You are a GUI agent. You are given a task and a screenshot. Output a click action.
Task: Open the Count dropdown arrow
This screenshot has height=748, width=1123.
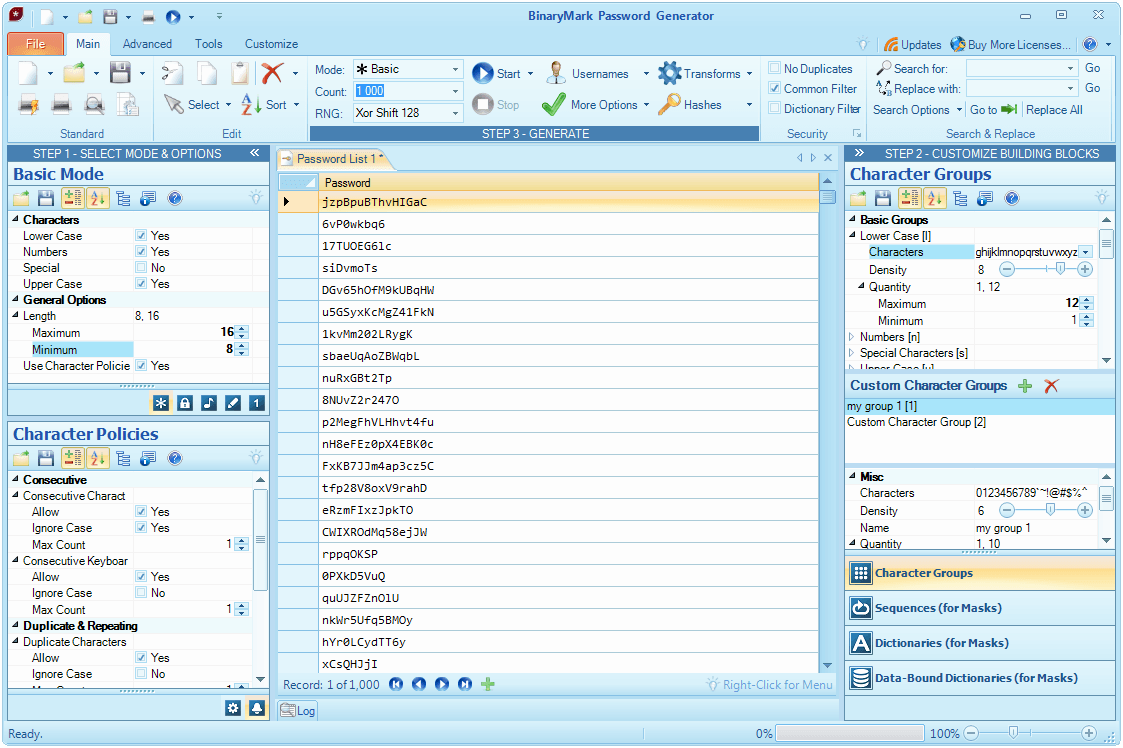[455, 91]
